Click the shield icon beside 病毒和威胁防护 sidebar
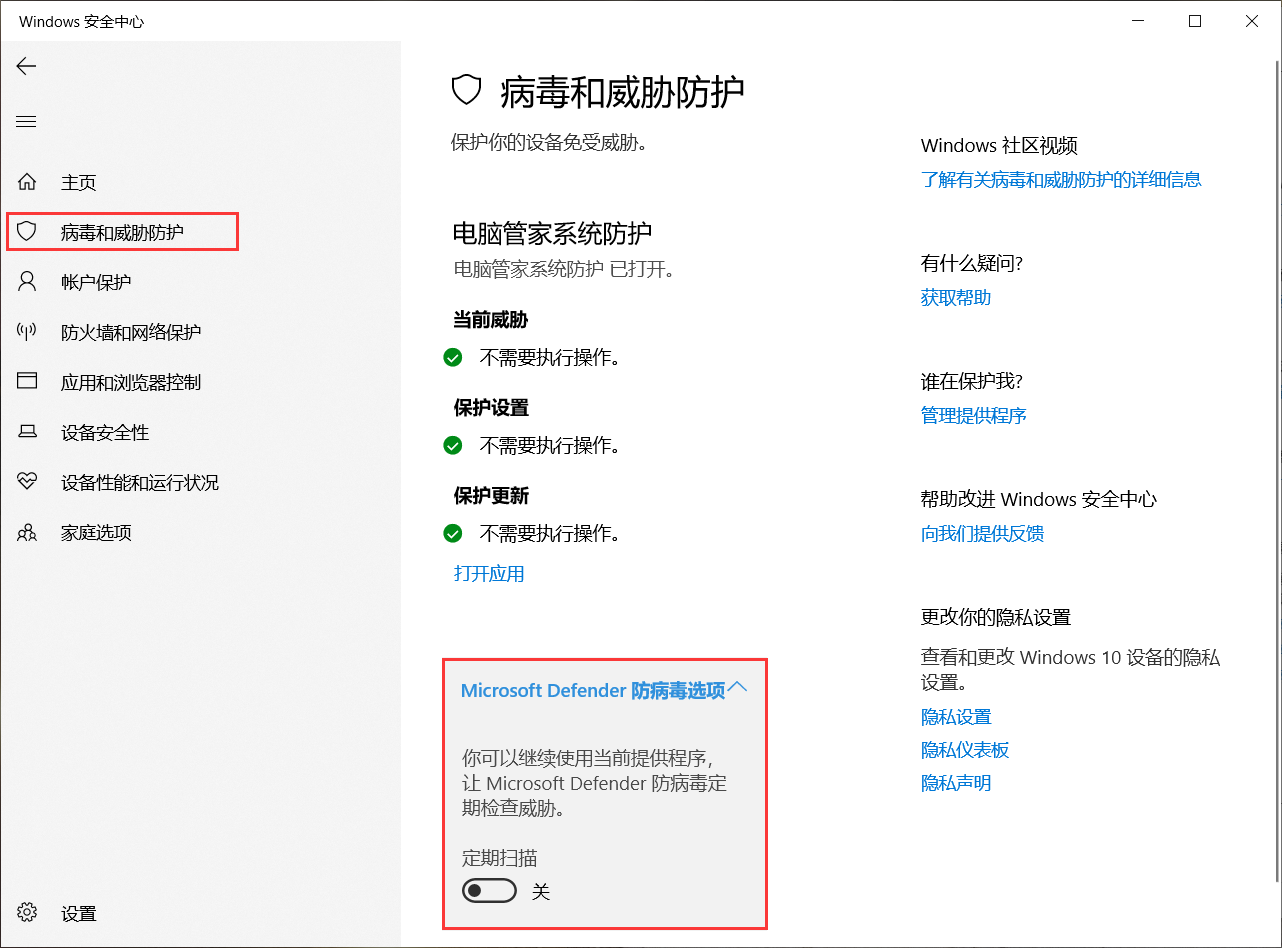Screen dimensions: 1282x948 27,232
